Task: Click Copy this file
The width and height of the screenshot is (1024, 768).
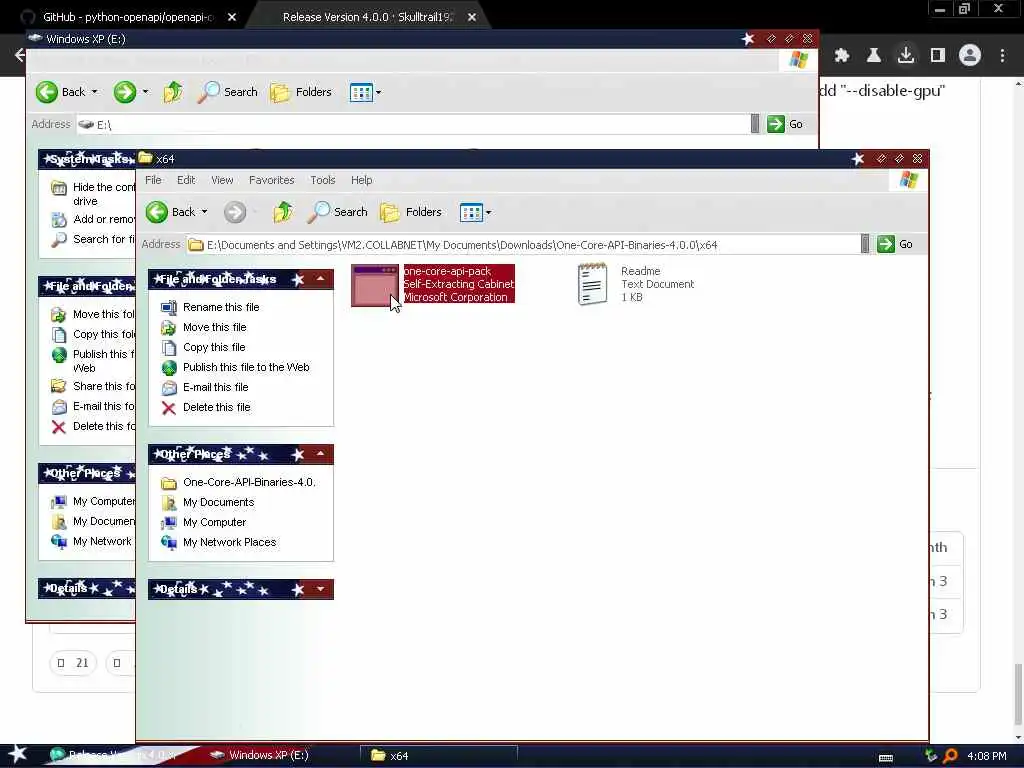Action: [214, 347]
